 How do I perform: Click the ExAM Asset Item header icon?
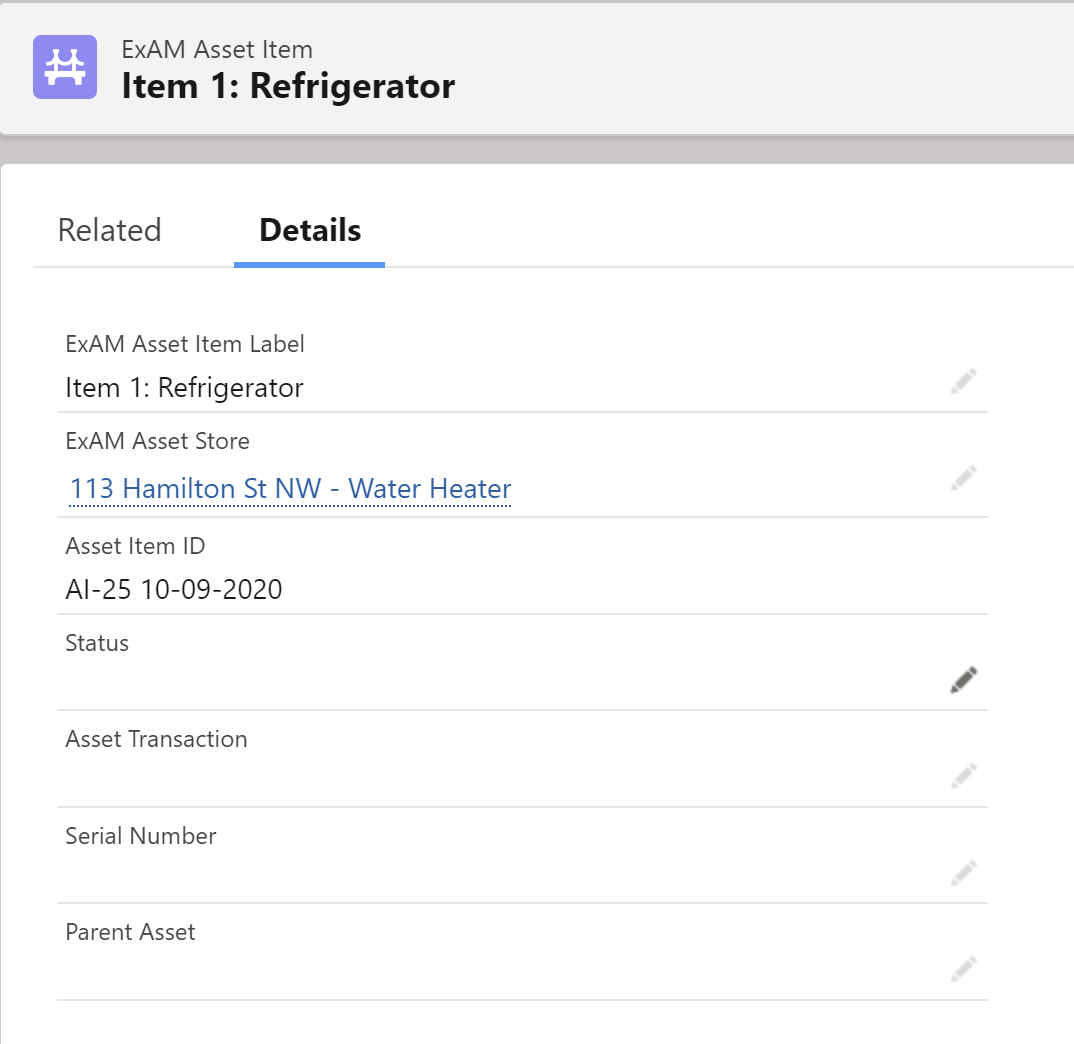pyautogui.click(x=65, y=67)
